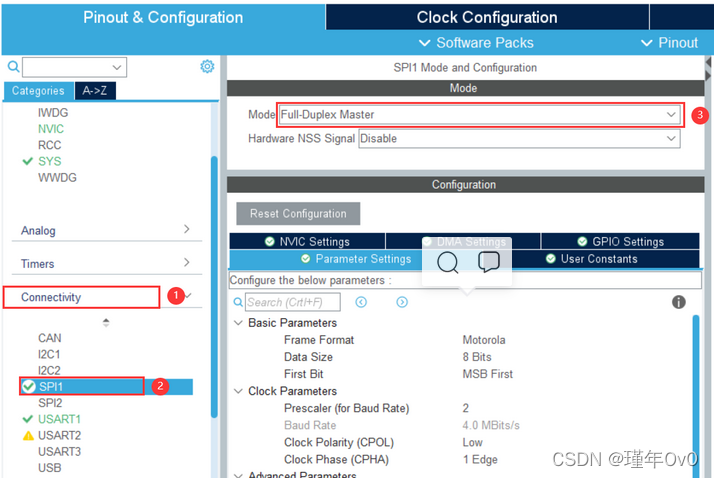Viewport: 714px width, 478px height.
Task: Click the categories panel vertical scrollbar
Action: 214,287
